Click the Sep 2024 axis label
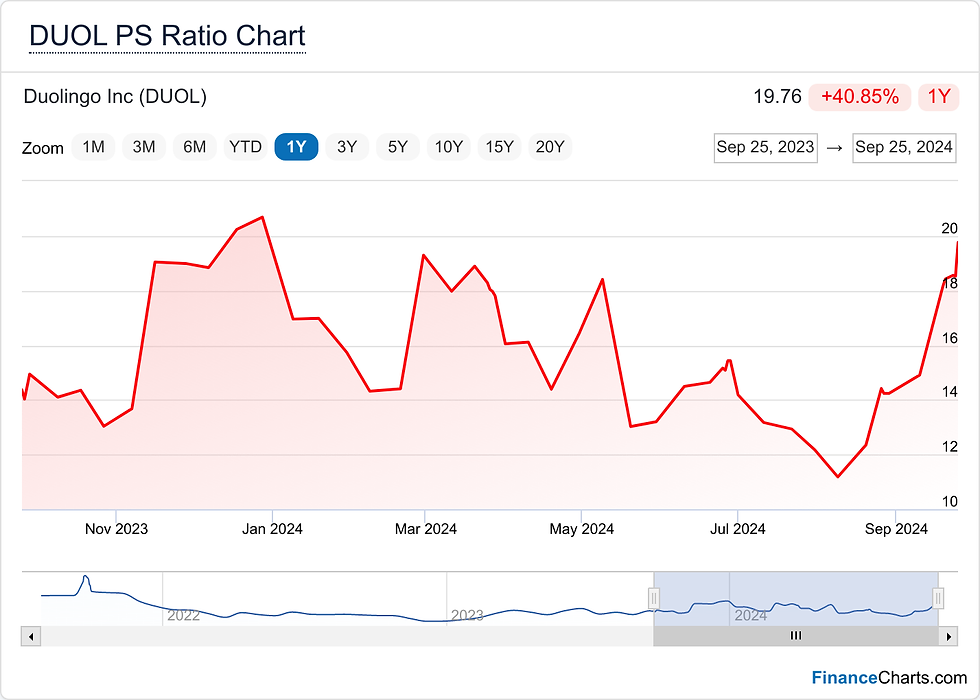 tap(896, 529)
